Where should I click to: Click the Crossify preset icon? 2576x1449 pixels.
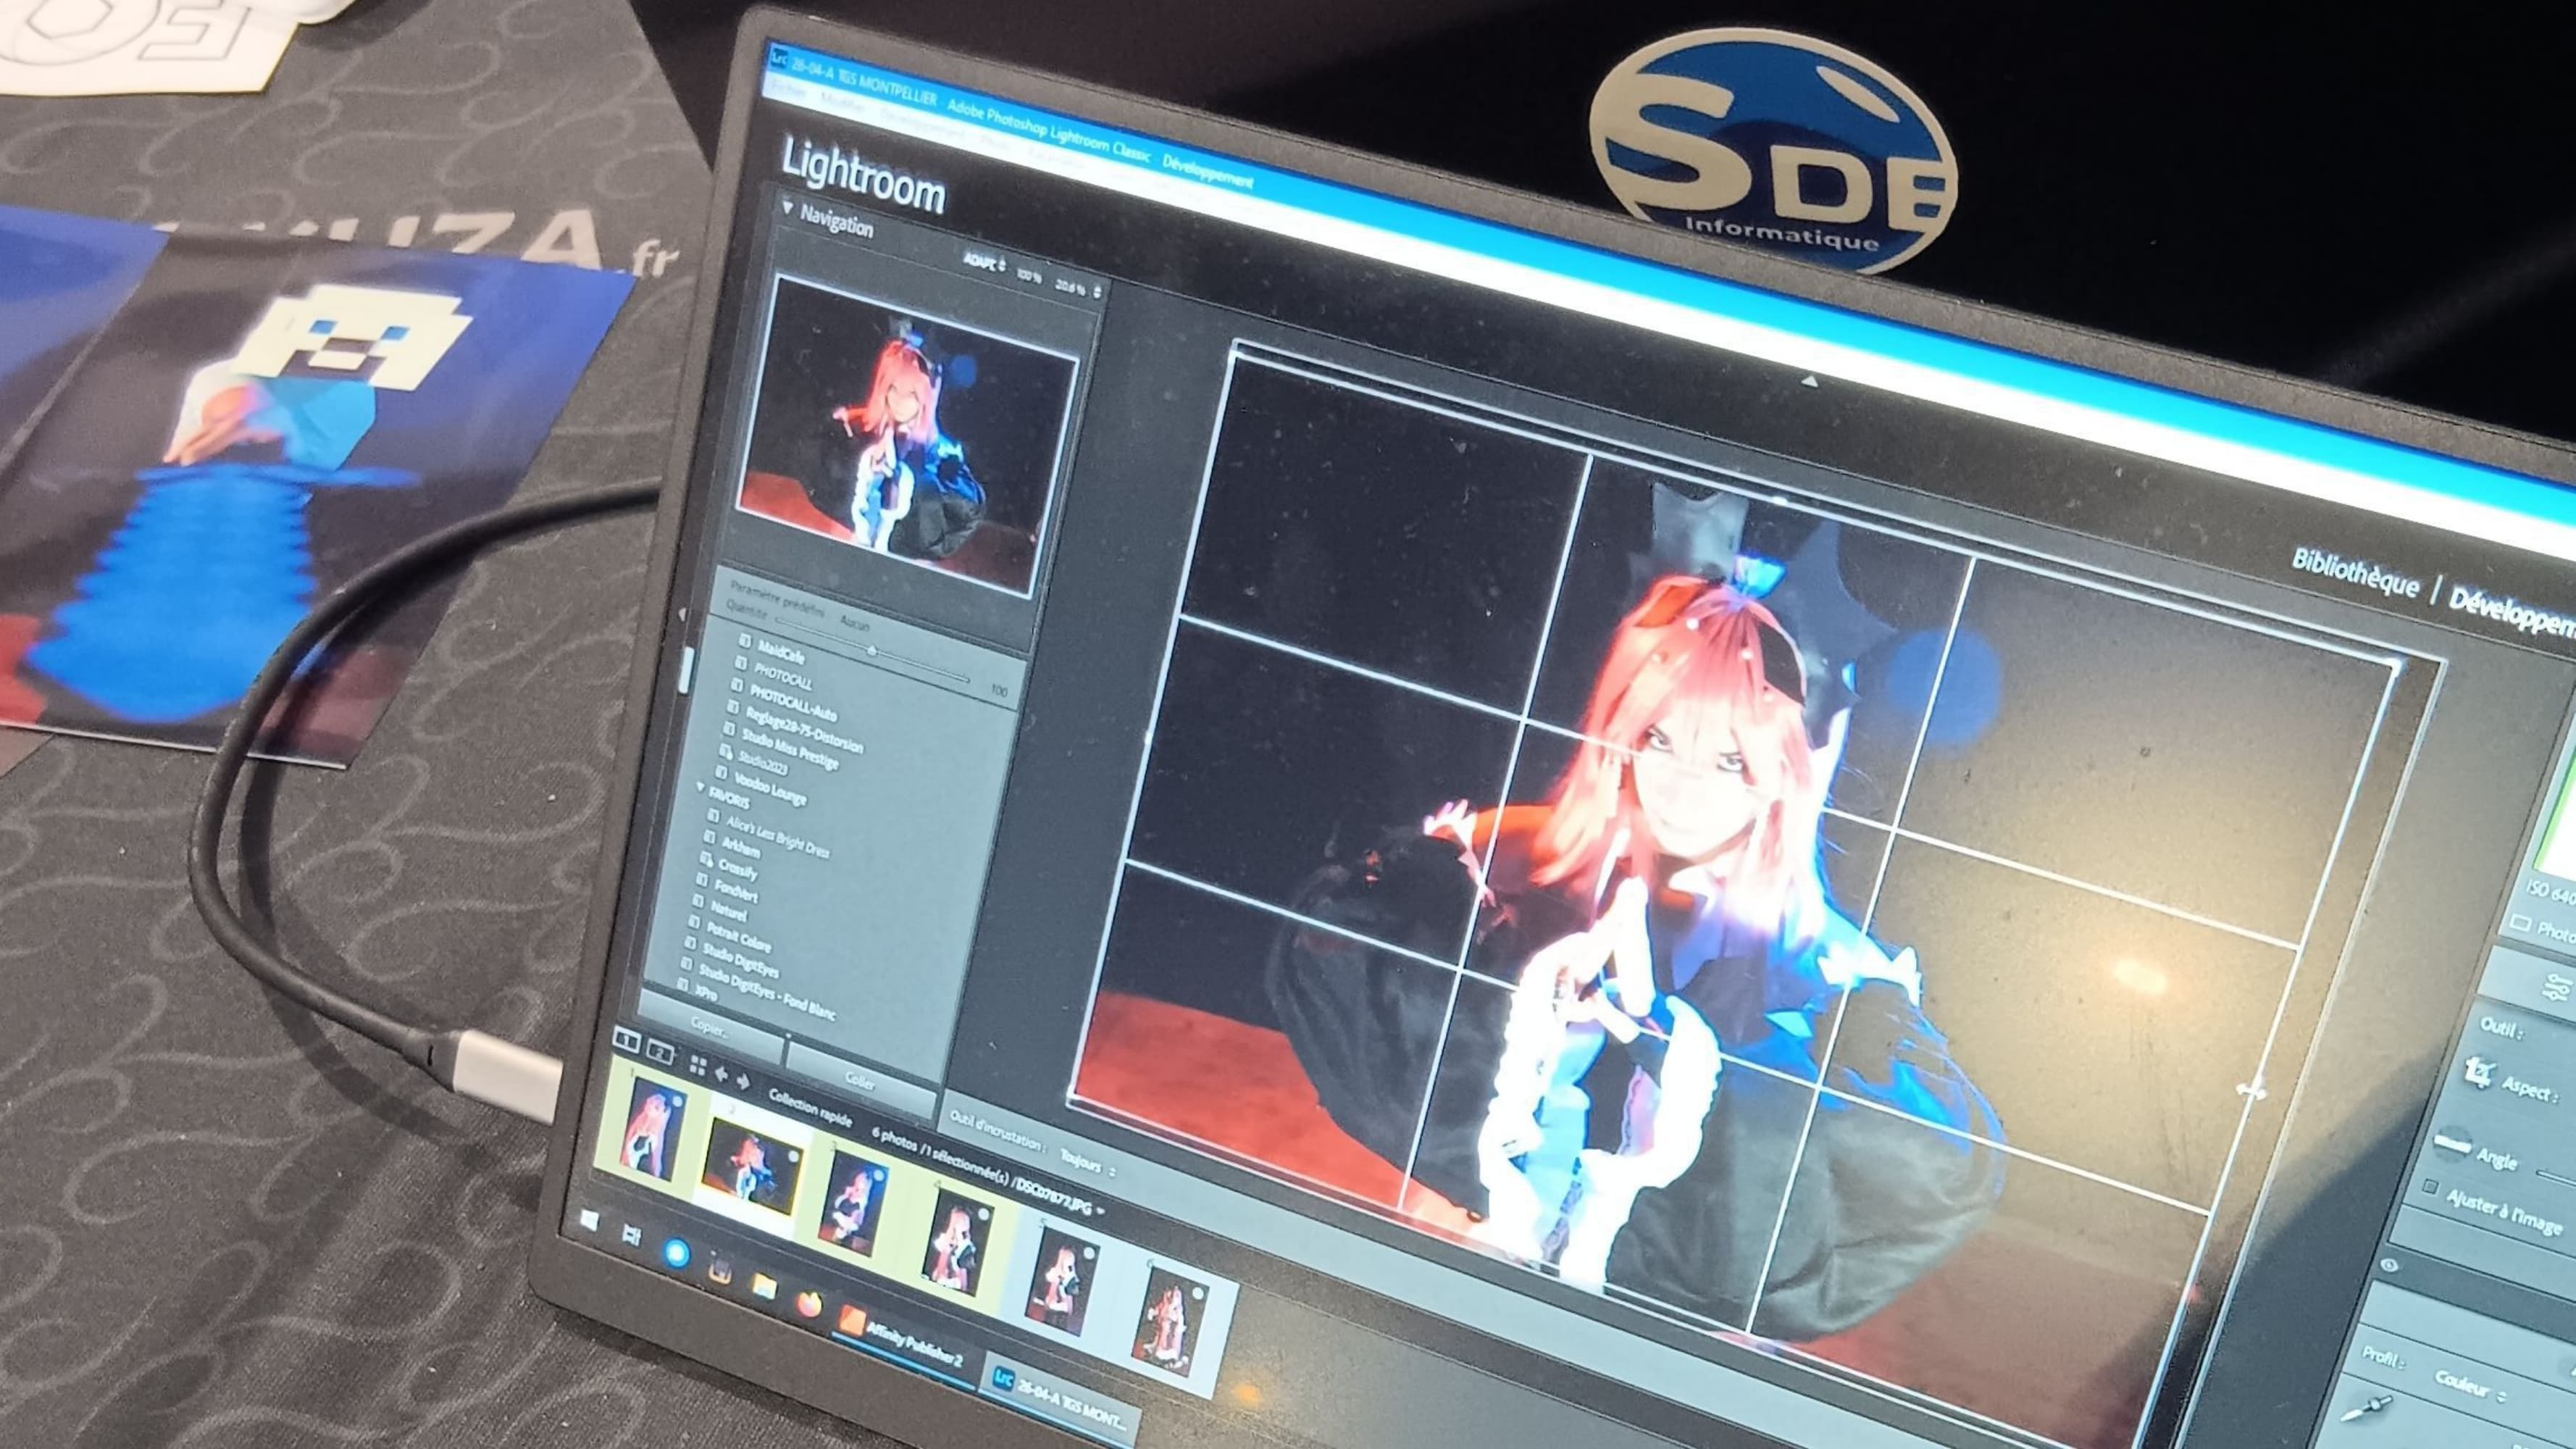(706, 860)
